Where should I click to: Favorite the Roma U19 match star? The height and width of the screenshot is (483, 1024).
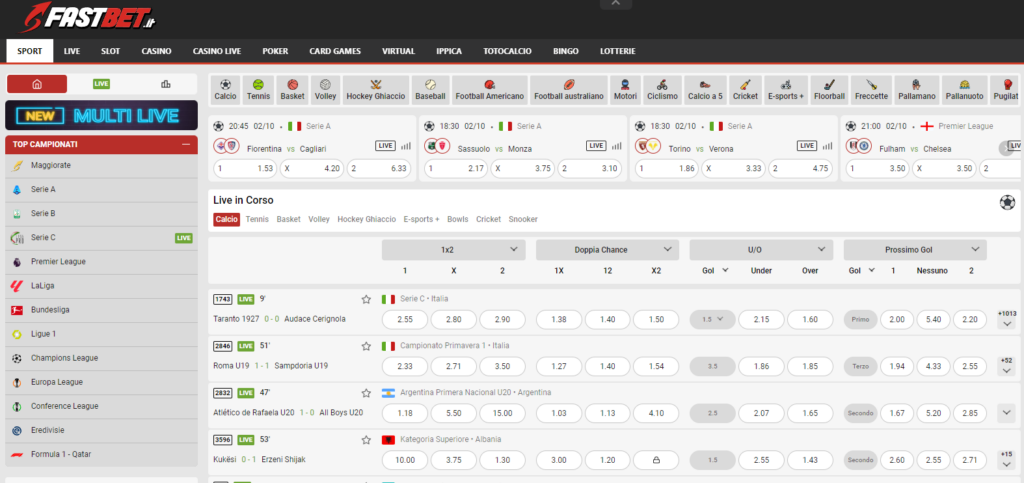click(366, 346)
